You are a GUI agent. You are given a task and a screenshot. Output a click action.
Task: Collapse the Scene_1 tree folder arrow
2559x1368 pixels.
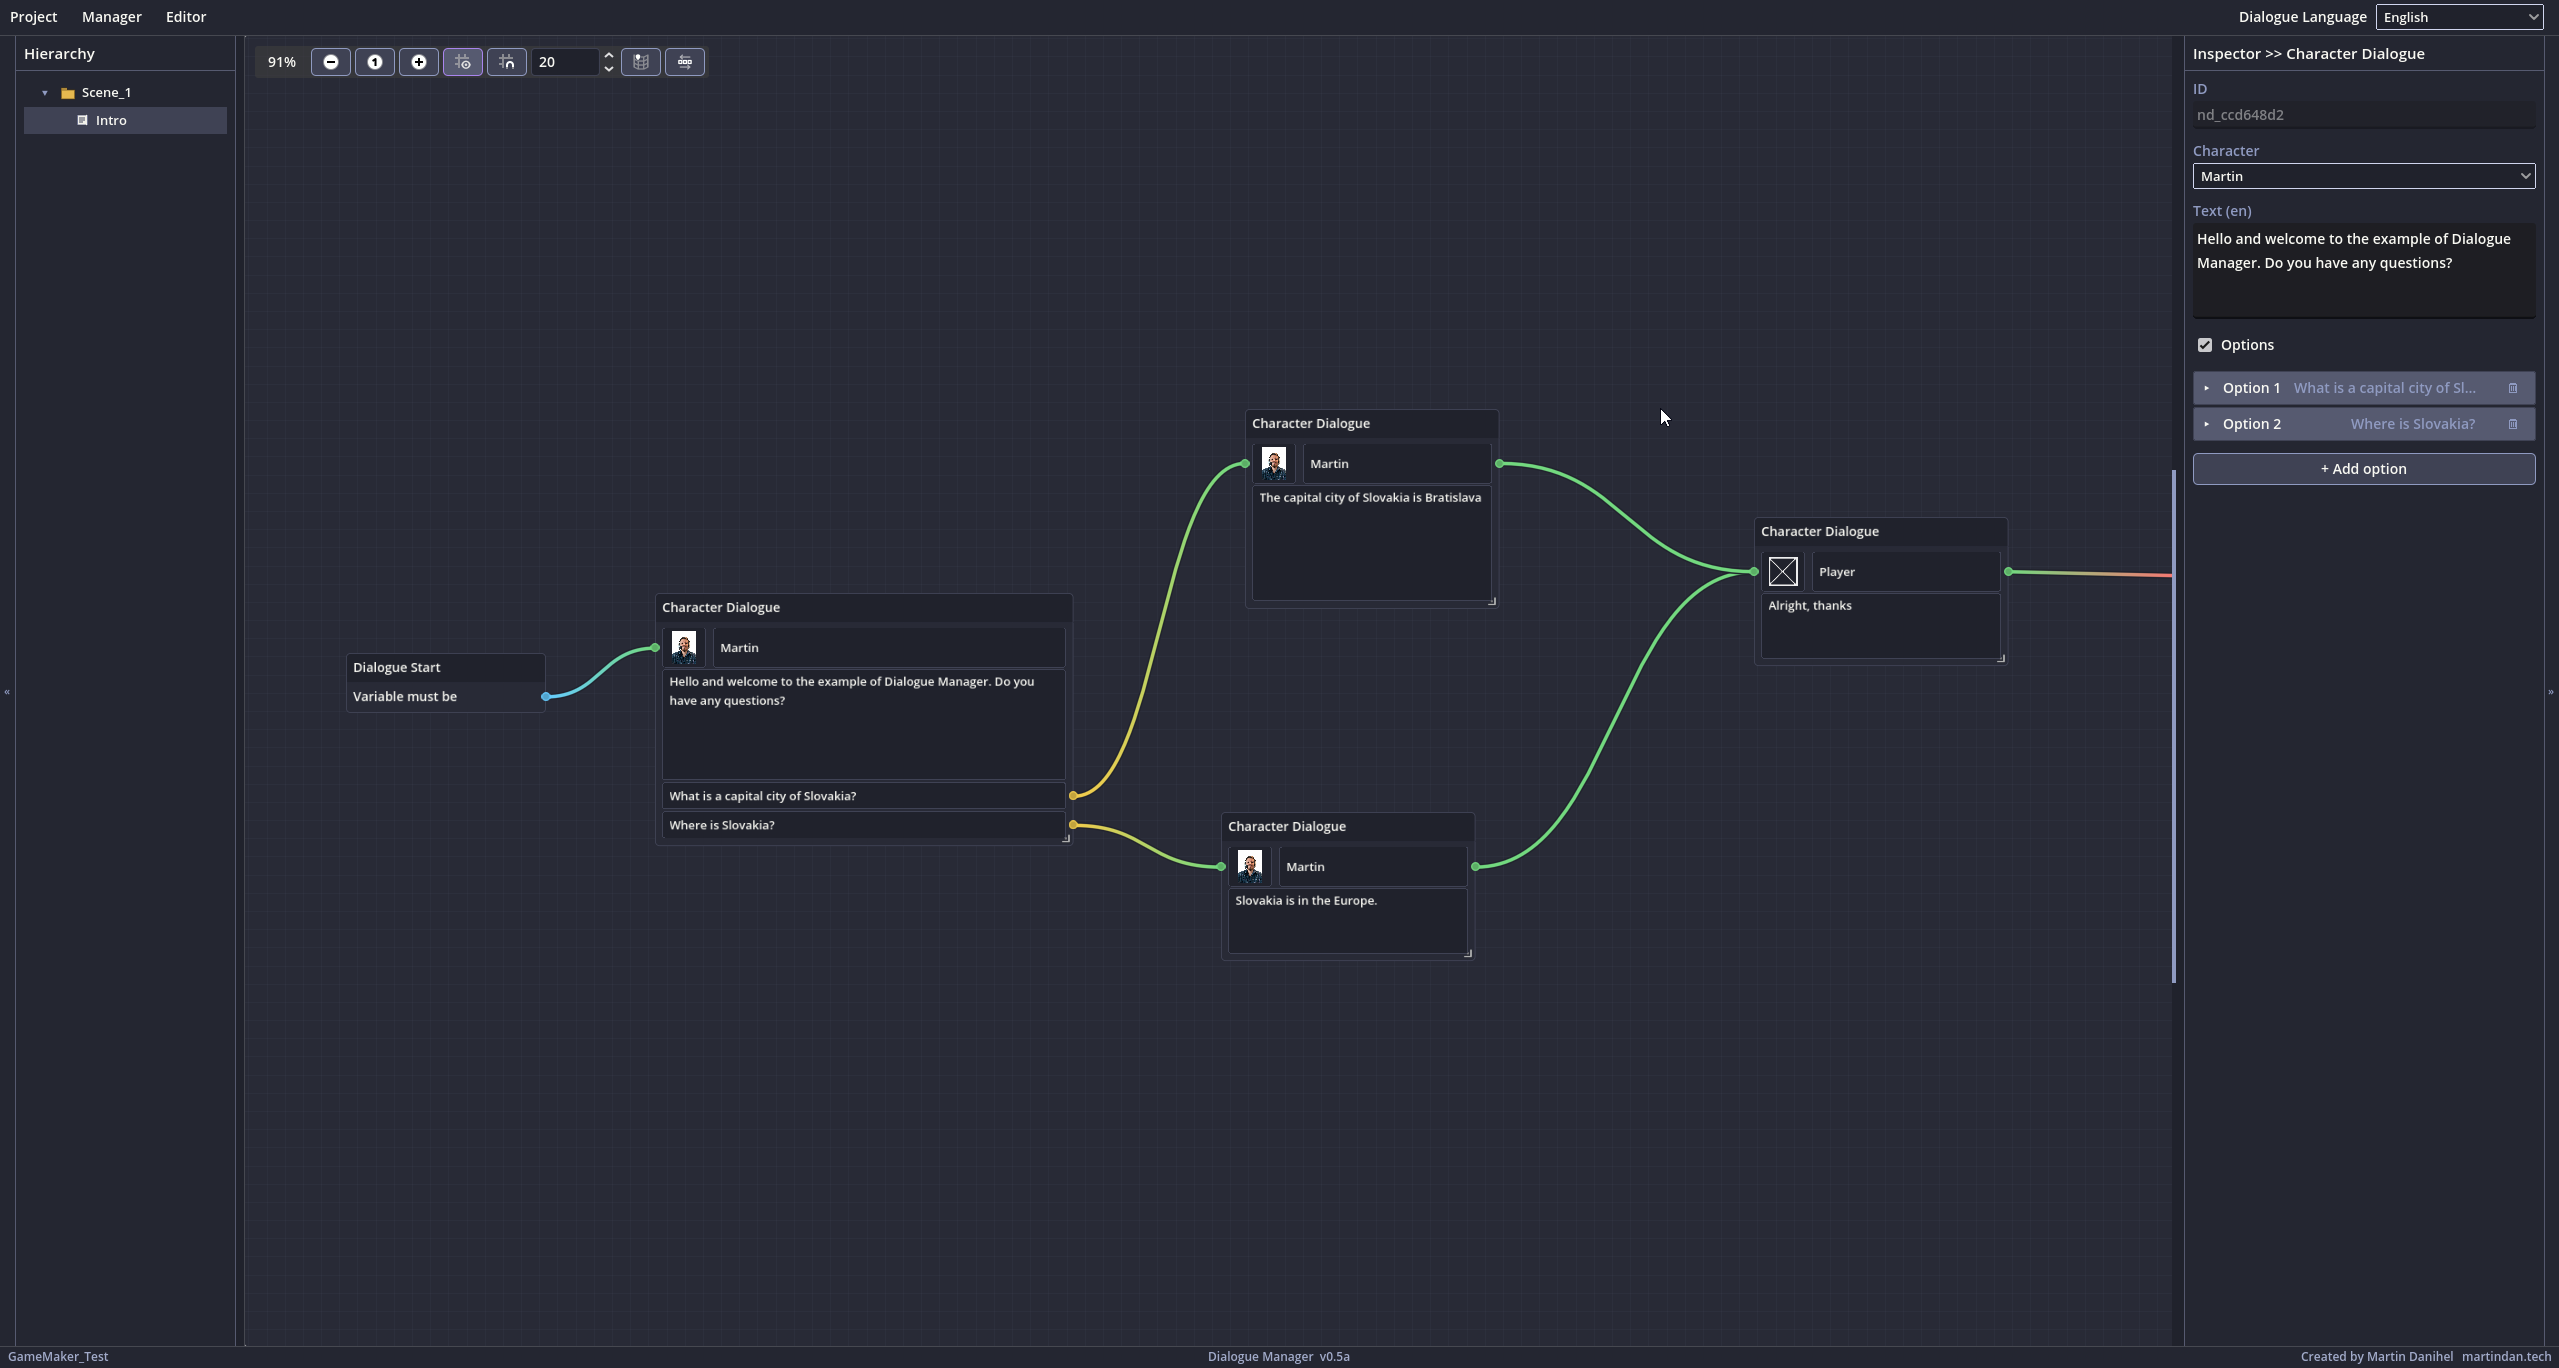(45, 93)
